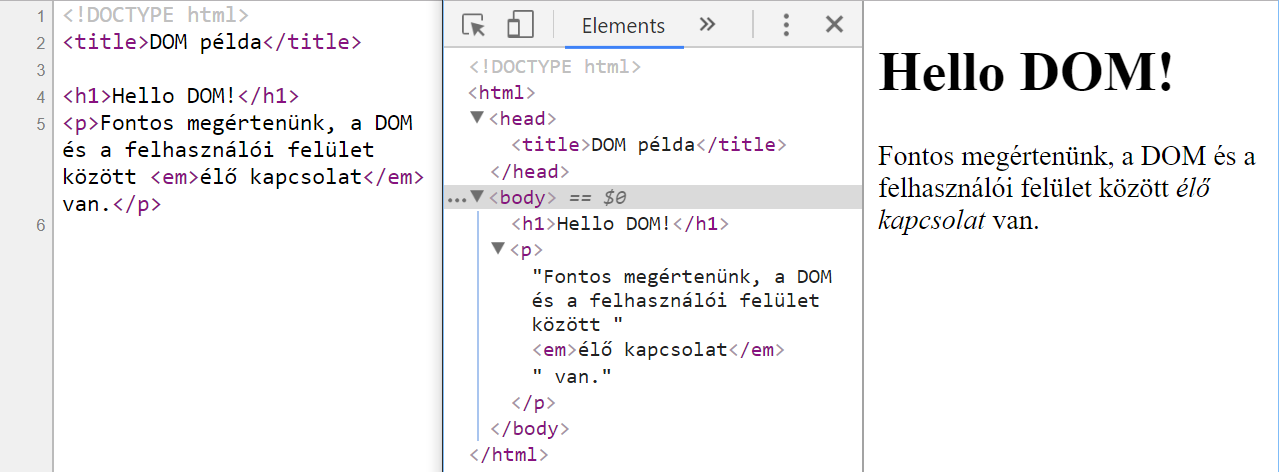Viewport: 1279px width, 472px height.
Task: Show more DevTools tabs chevron
Action: pos(707,25)
